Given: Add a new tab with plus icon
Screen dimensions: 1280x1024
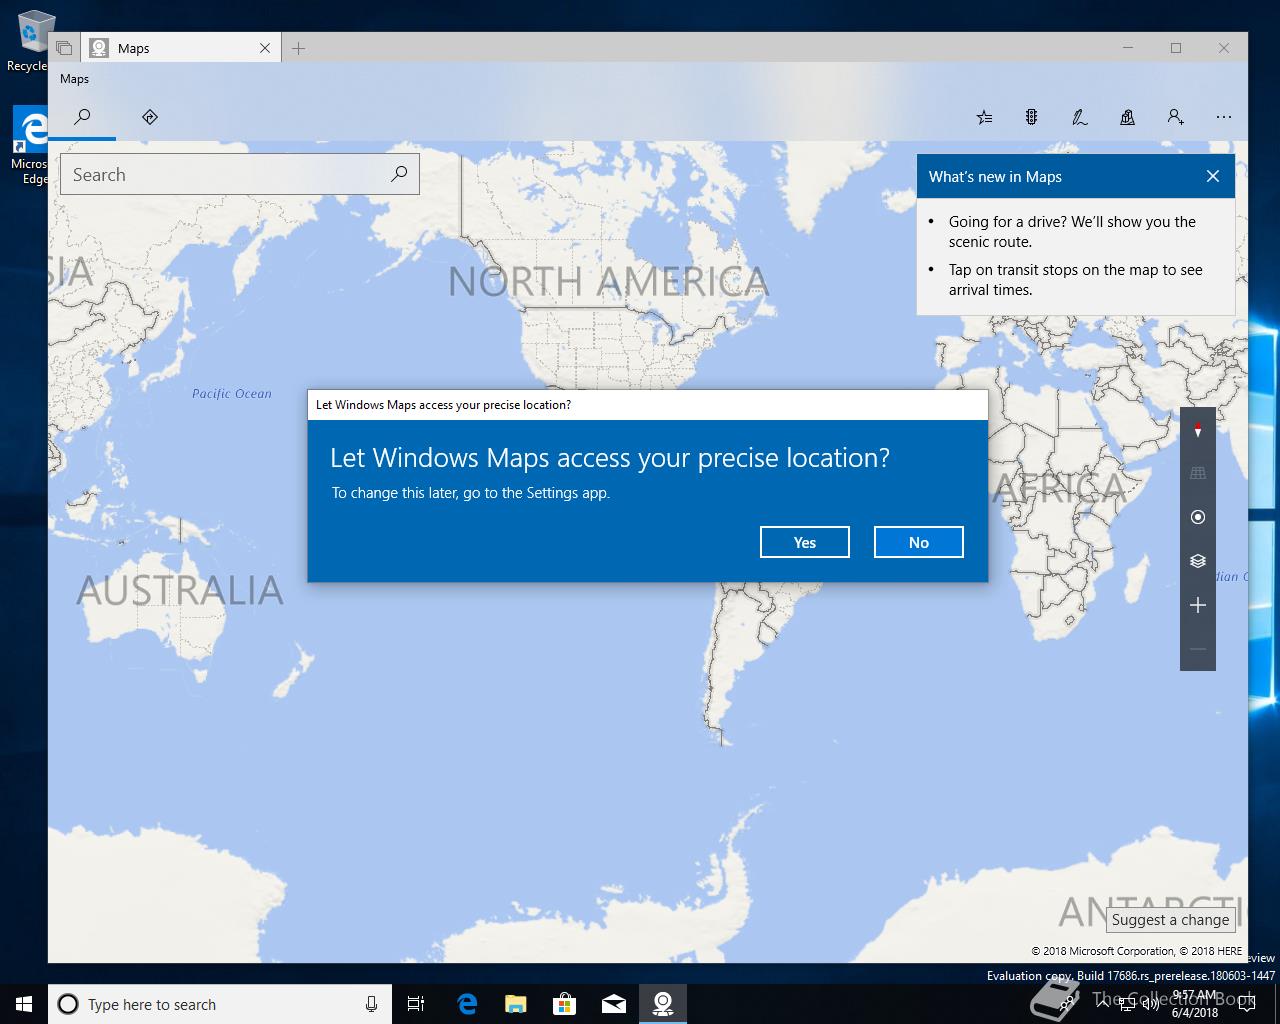Looking at the screenshot, I should [x=299, y=48].
